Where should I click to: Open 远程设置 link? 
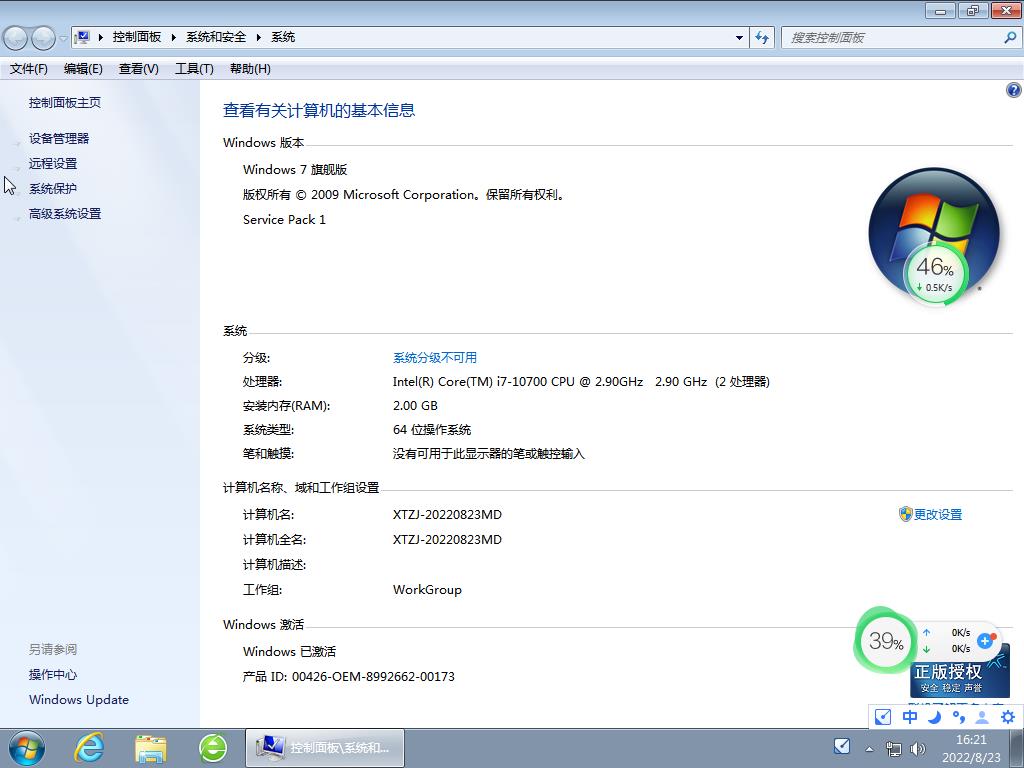53,163
